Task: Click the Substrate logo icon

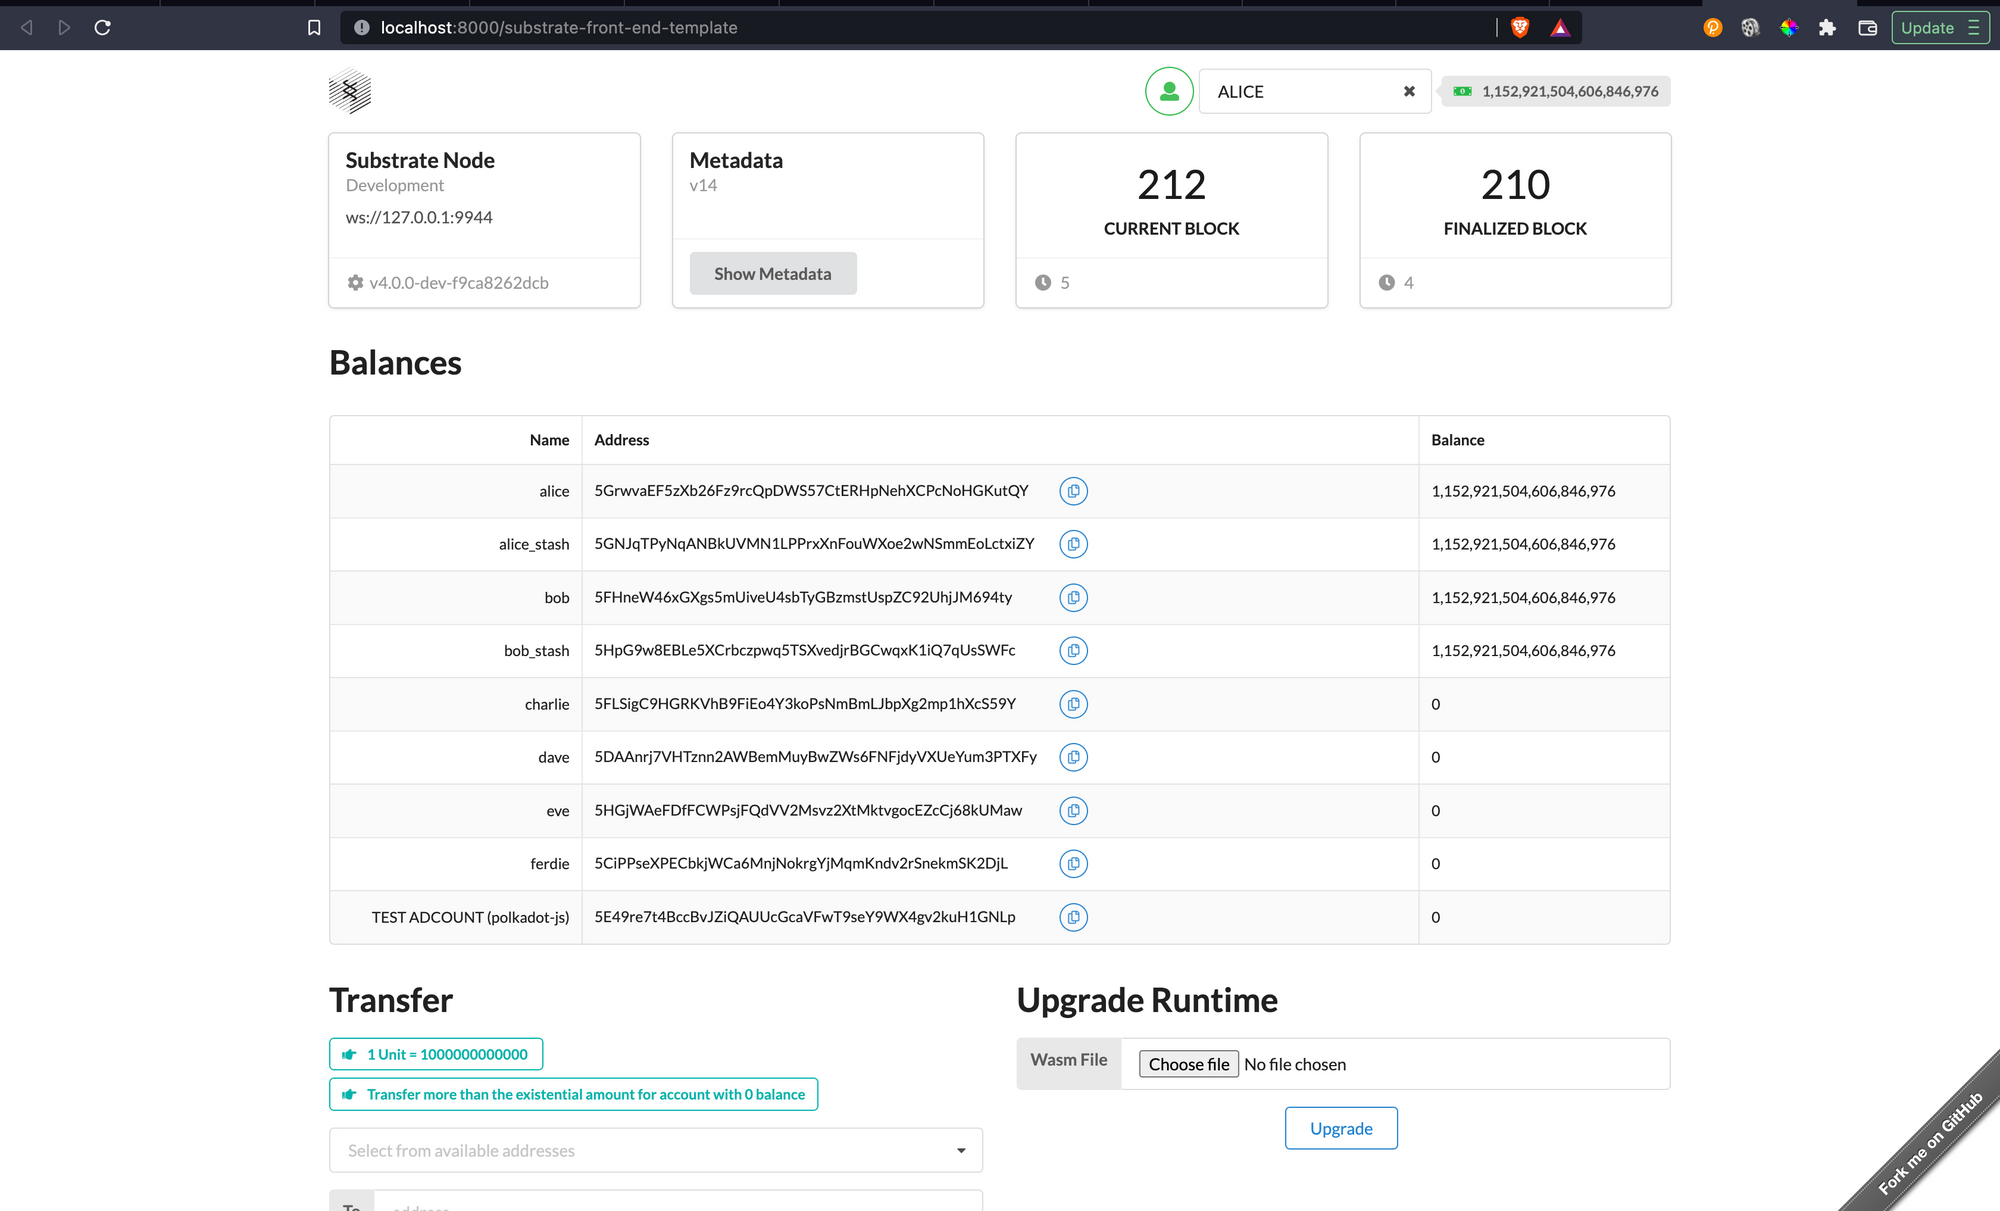Action: coord(350,91)
